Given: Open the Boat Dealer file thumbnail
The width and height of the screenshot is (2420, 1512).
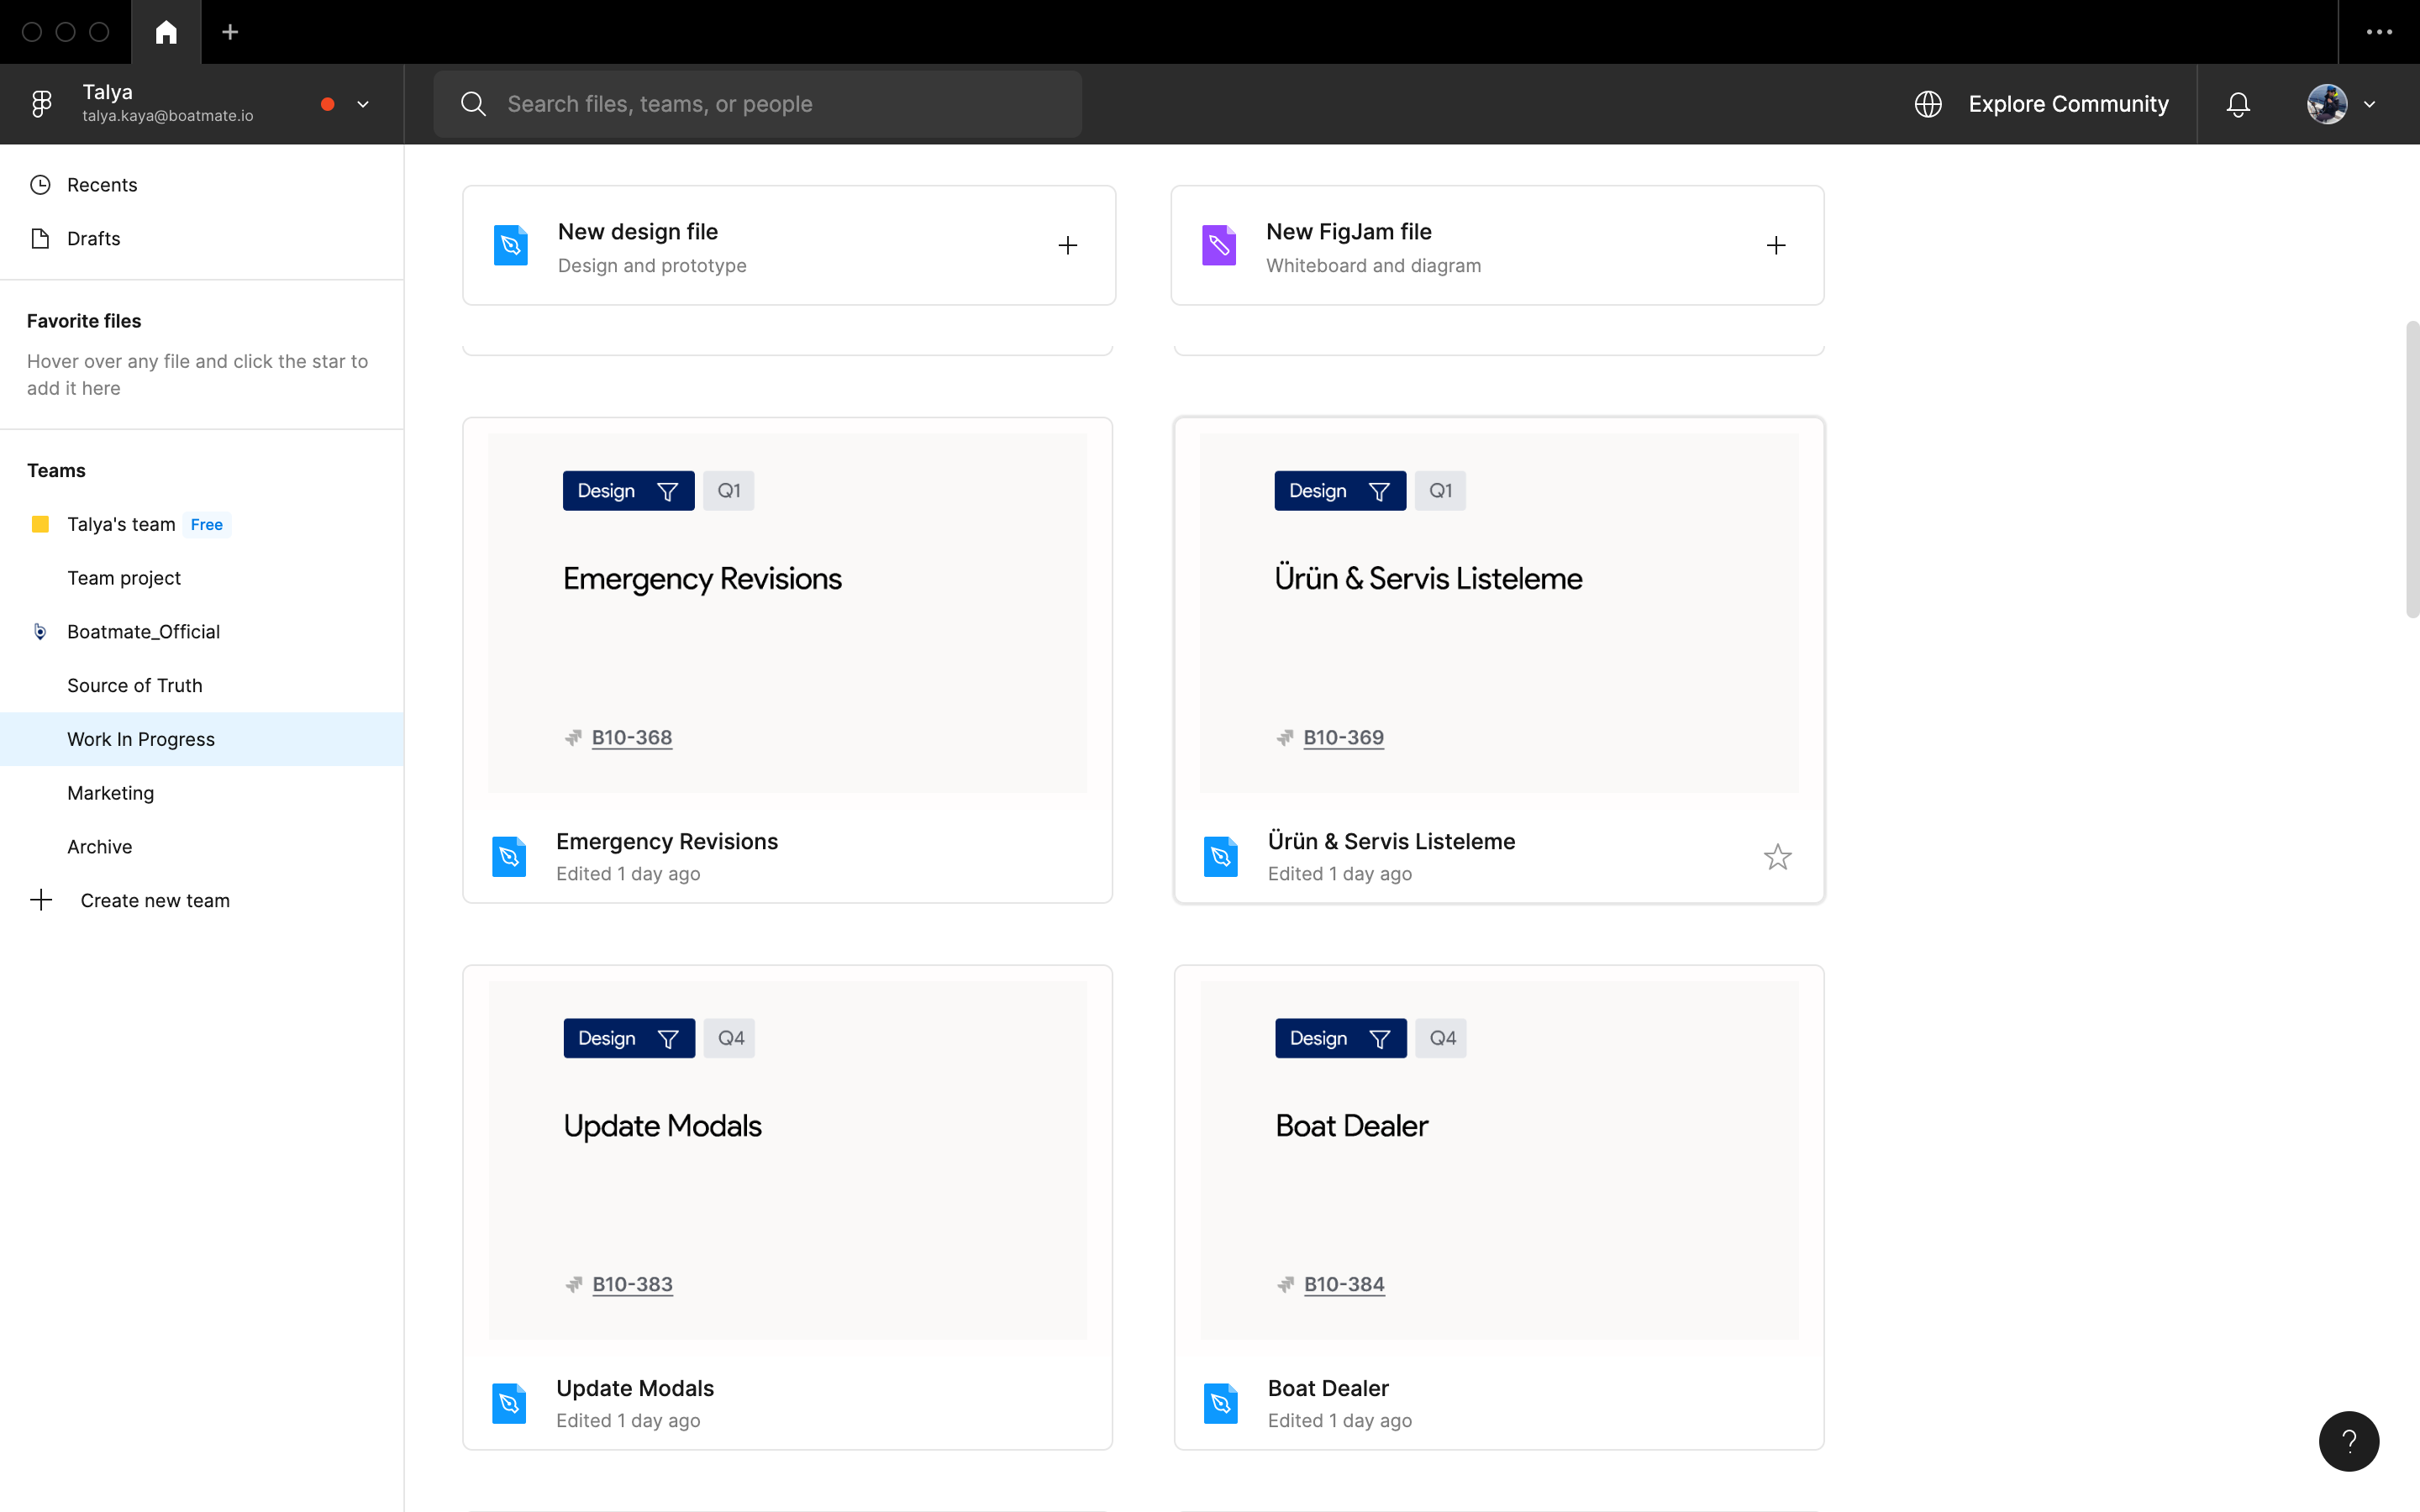Looking at the screenshot, I should (1498, 1160).
